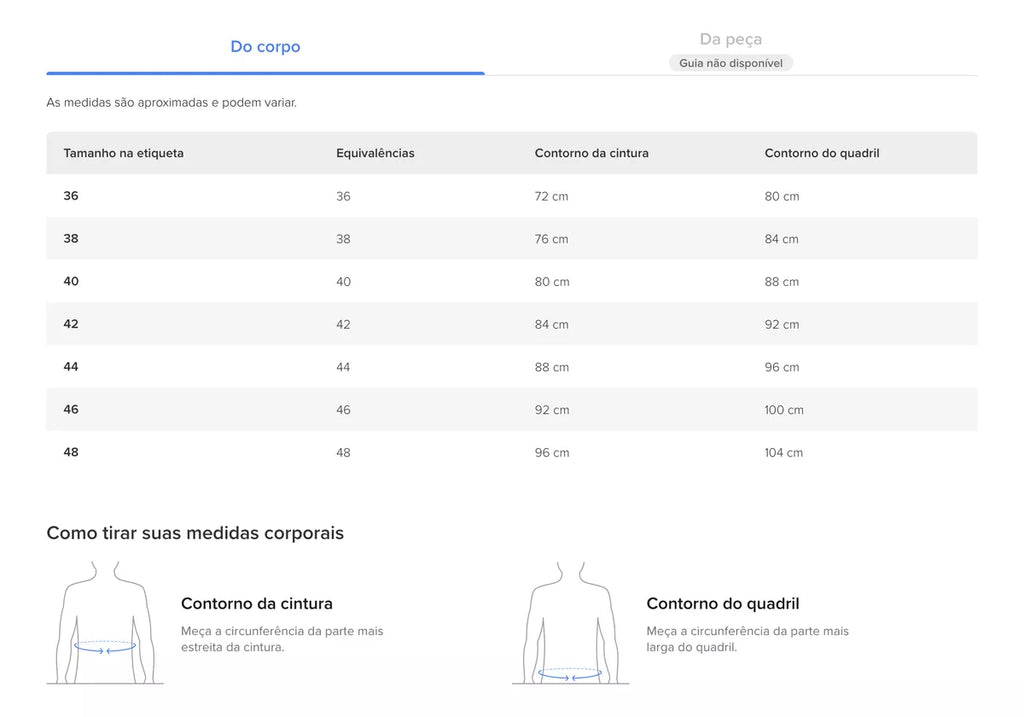
Task: Select the size 38 row label
Action: tap(71, 238)
